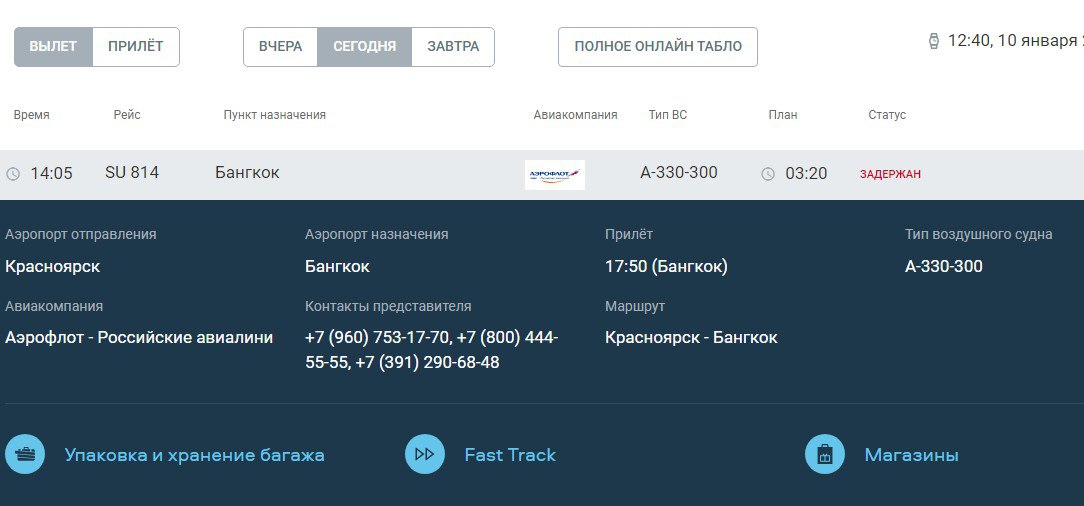Image resolution: width=1084 pixels, height=506 pixels.
Task: Switch to Вылет departures toggle
Action: point(53,47)
